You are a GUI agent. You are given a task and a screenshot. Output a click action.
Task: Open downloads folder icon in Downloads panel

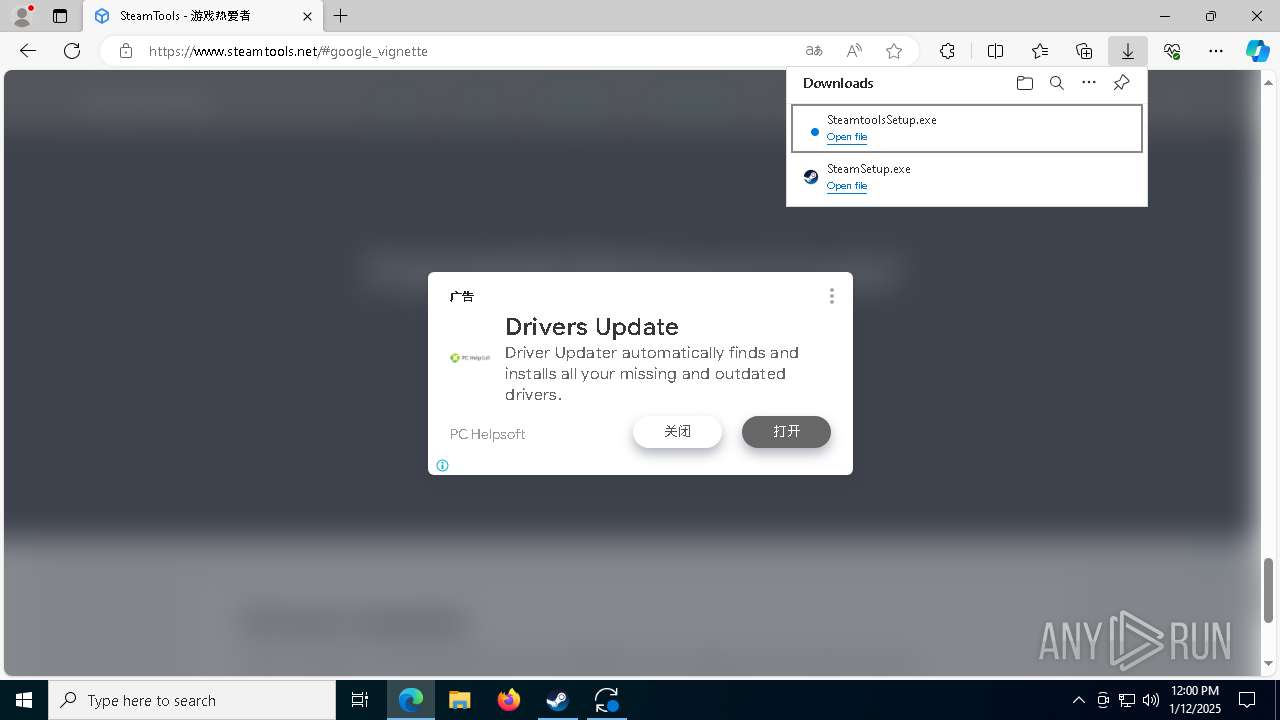[1024, 83]
